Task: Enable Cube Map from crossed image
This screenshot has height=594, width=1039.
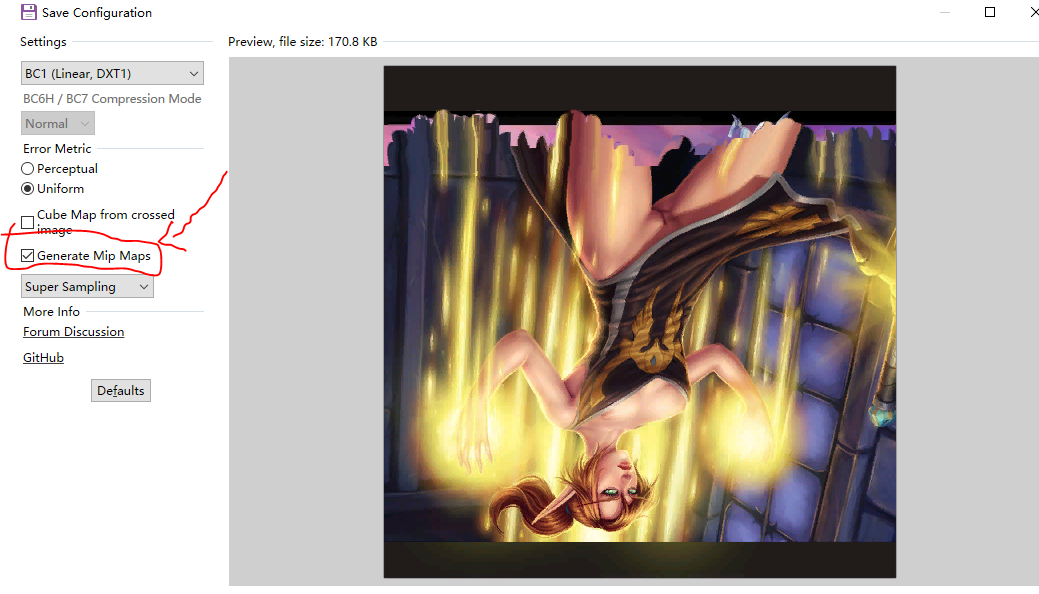Action: coord(28,222)
